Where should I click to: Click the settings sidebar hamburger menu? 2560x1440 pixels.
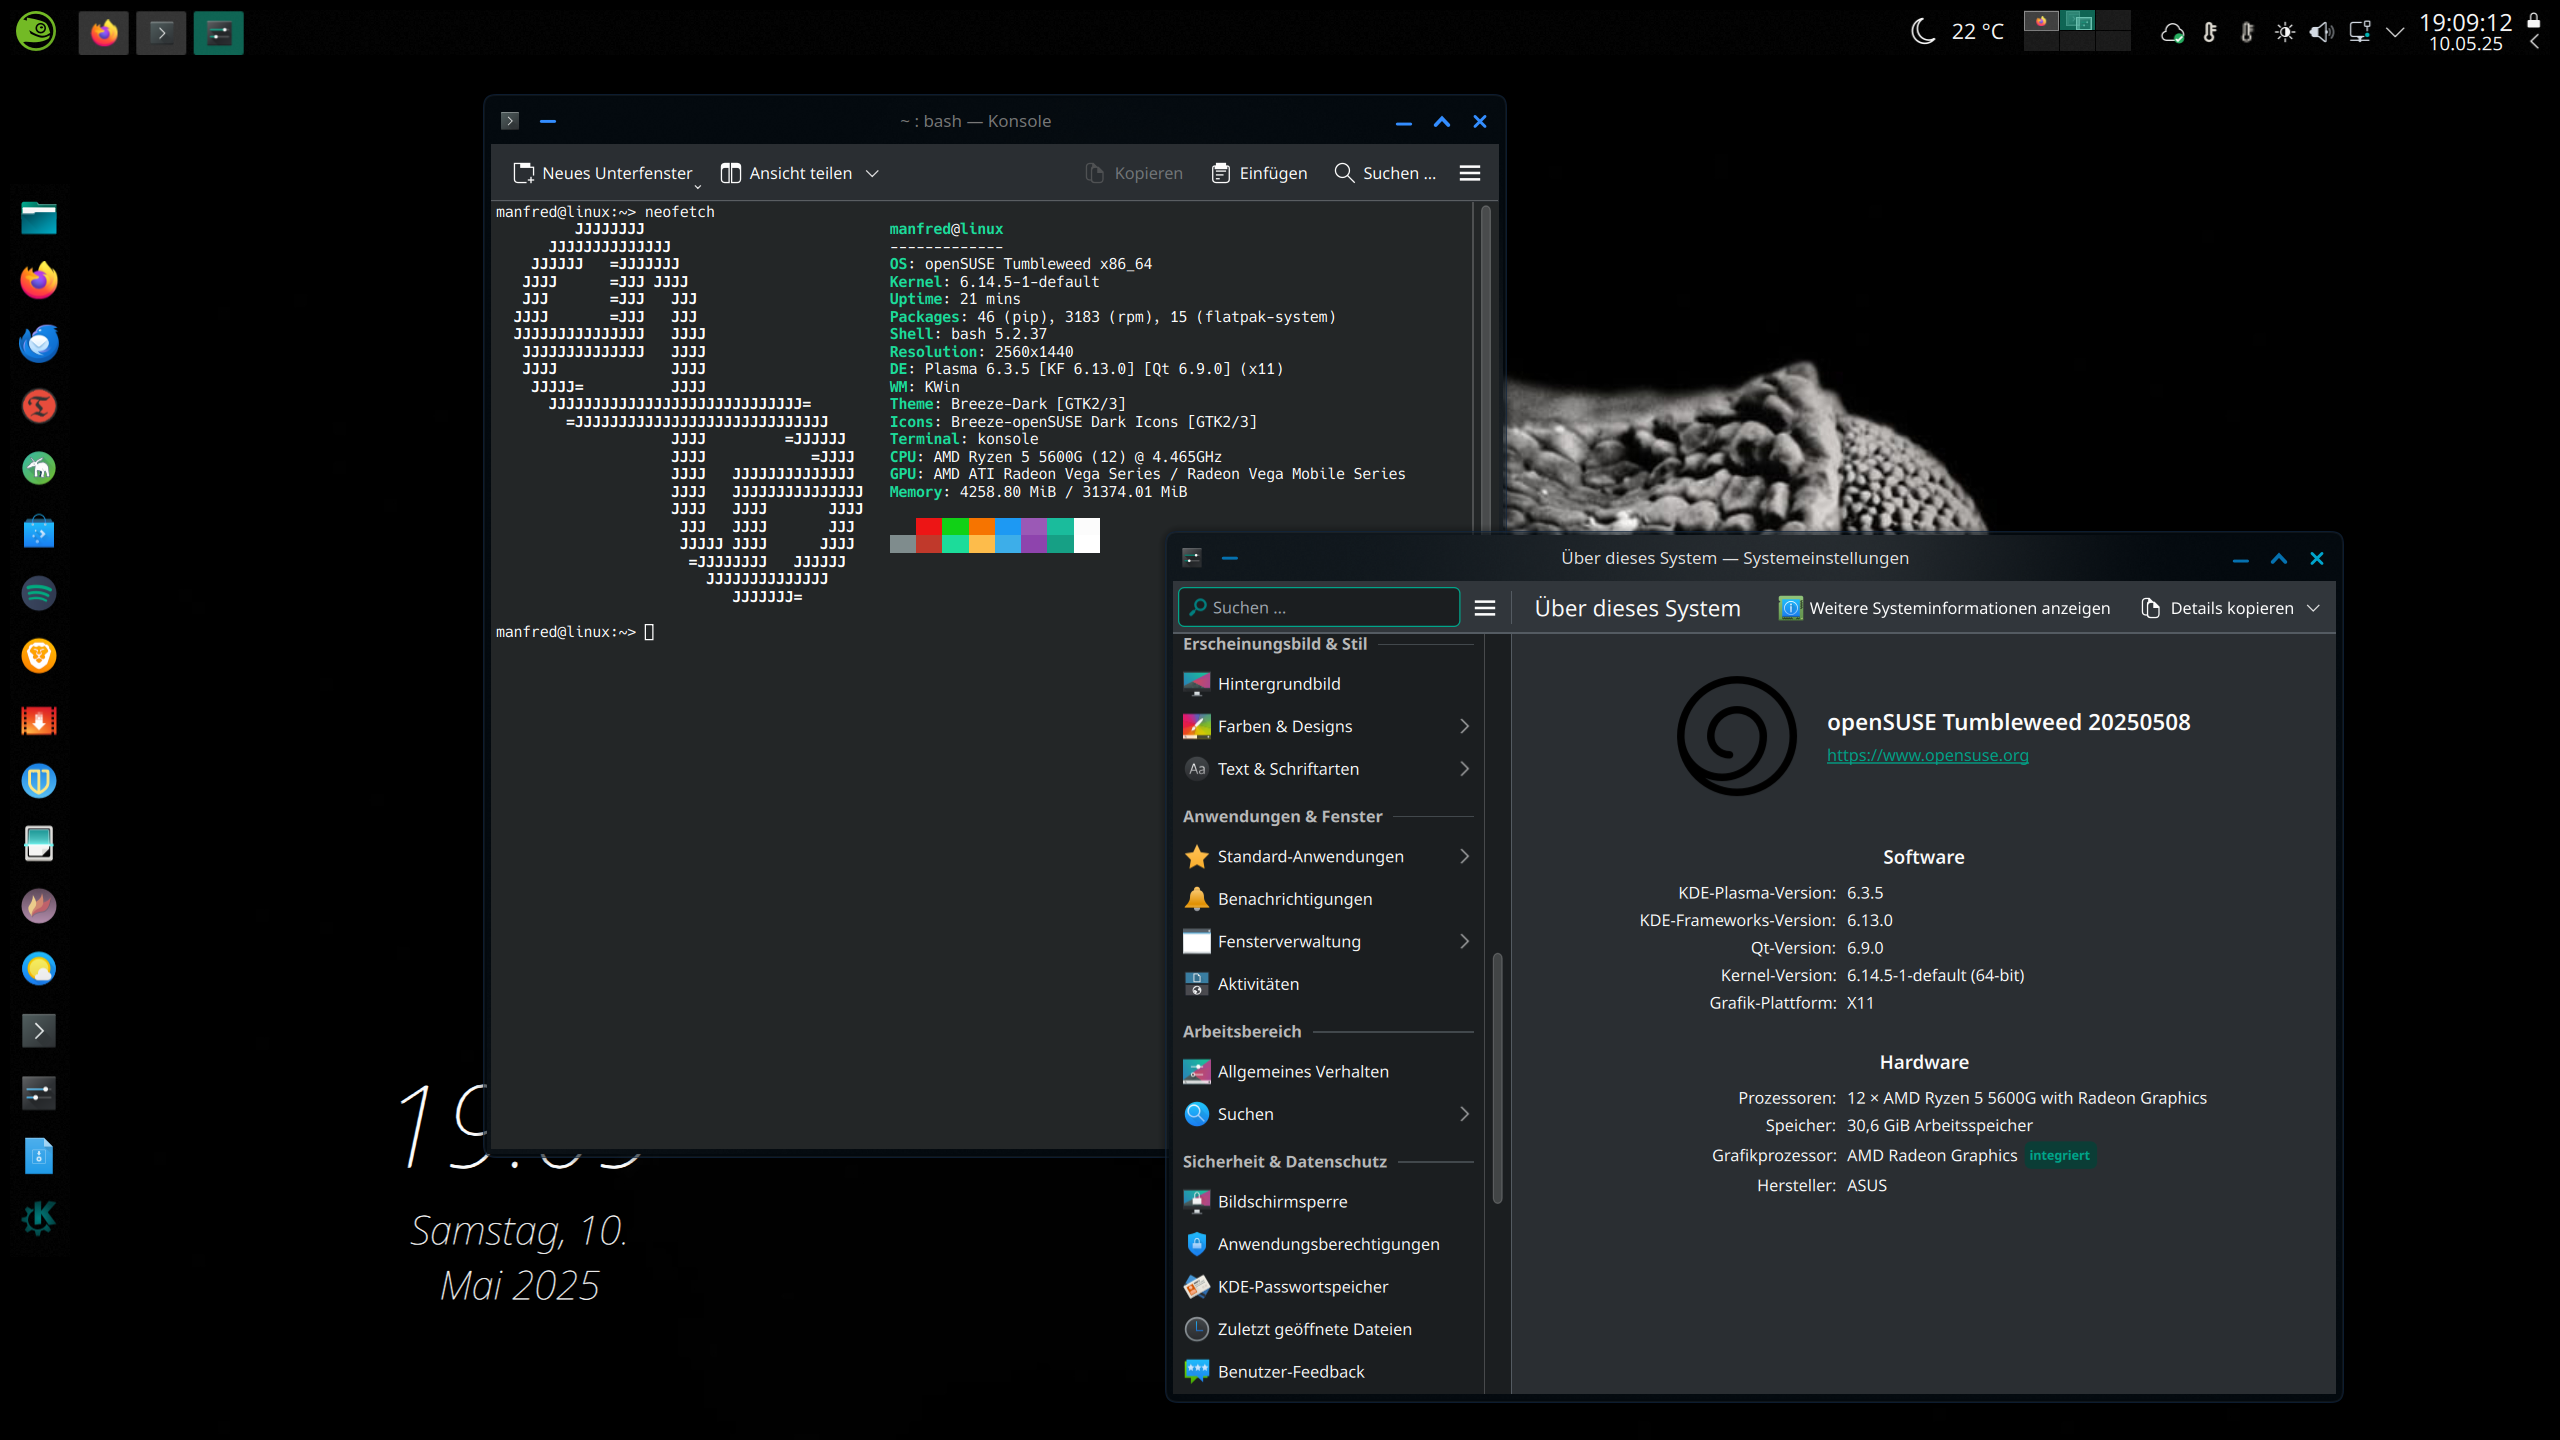point(1485,608)
